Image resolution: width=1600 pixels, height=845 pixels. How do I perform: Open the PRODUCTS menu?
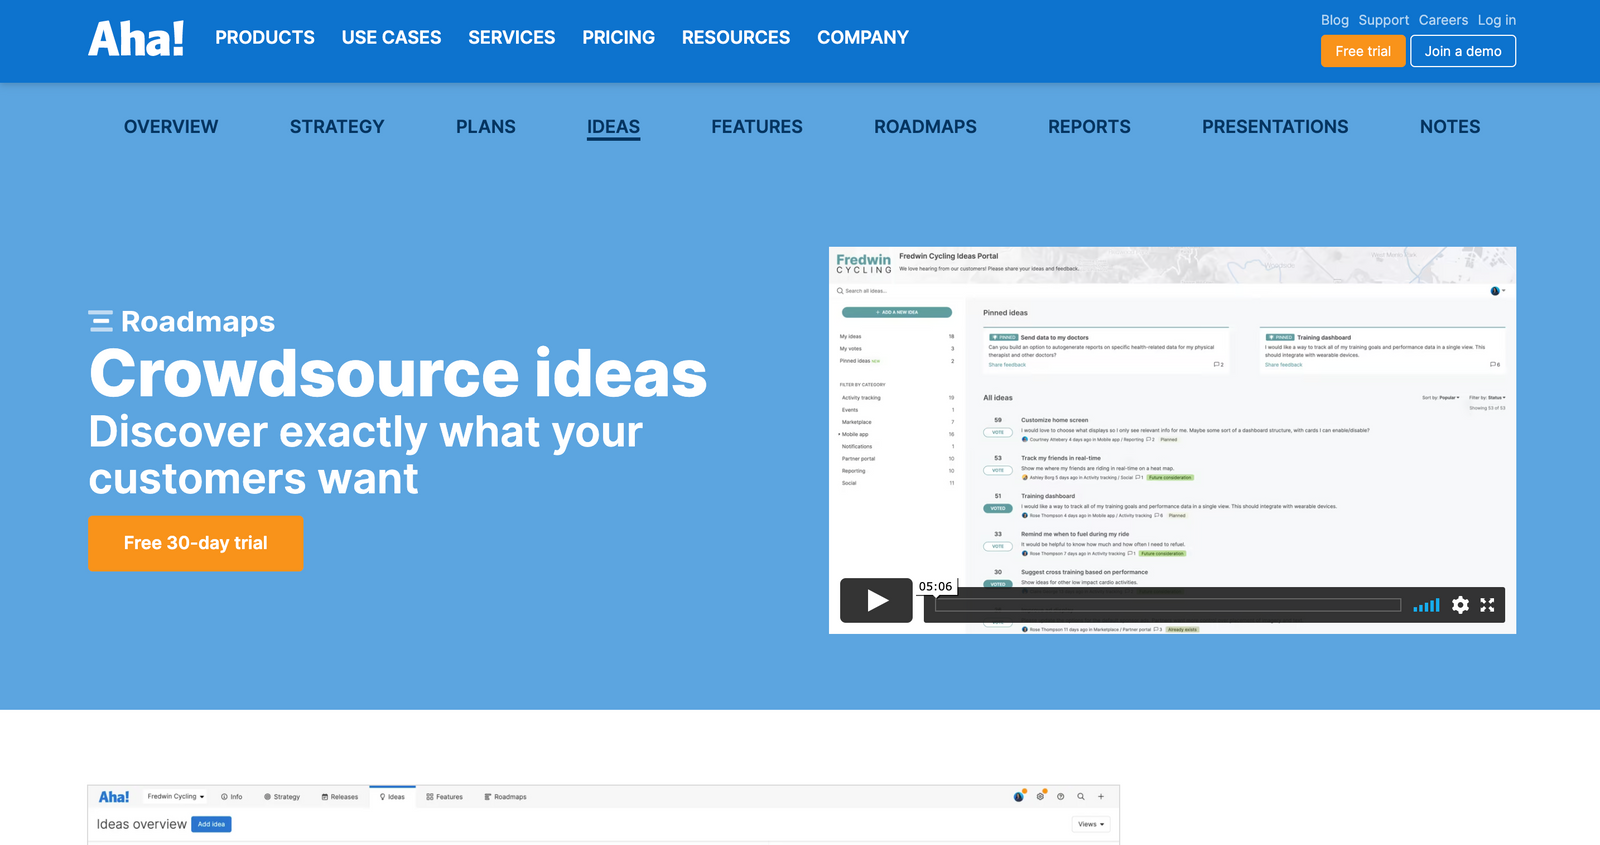pos(265,38)
